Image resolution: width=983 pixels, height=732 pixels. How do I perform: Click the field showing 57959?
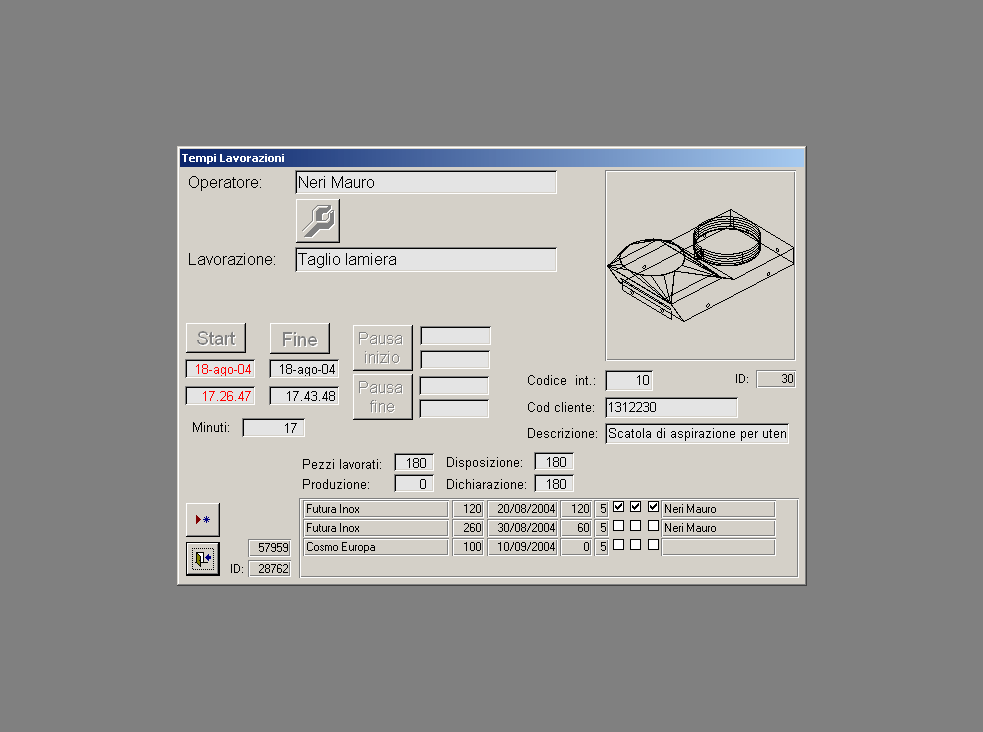click(x=270, y=548)
